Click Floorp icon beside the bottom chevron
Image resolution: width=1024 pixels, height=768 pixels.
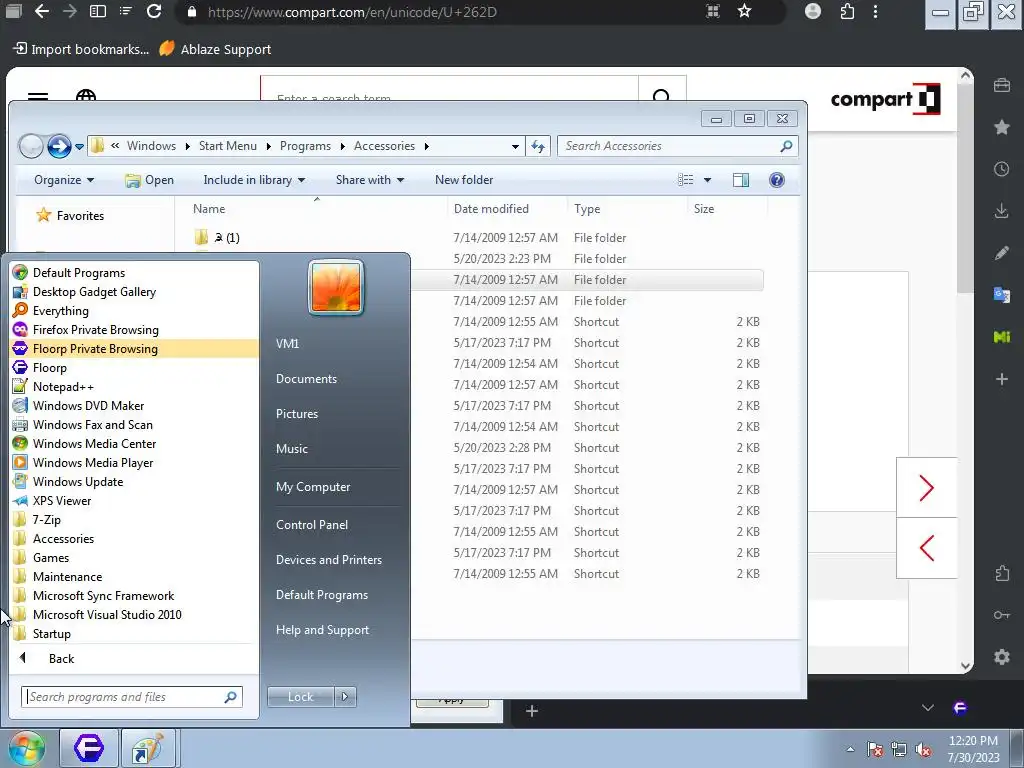pyautogui.click(x=960, y=708)
